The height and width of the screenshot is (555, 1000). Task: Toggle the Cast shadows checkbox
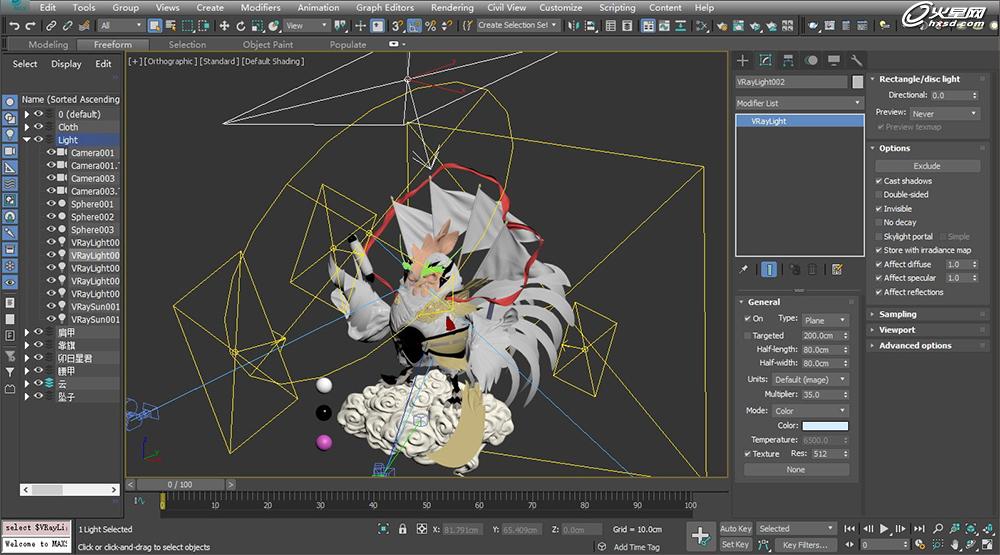(x=879, y=181)
